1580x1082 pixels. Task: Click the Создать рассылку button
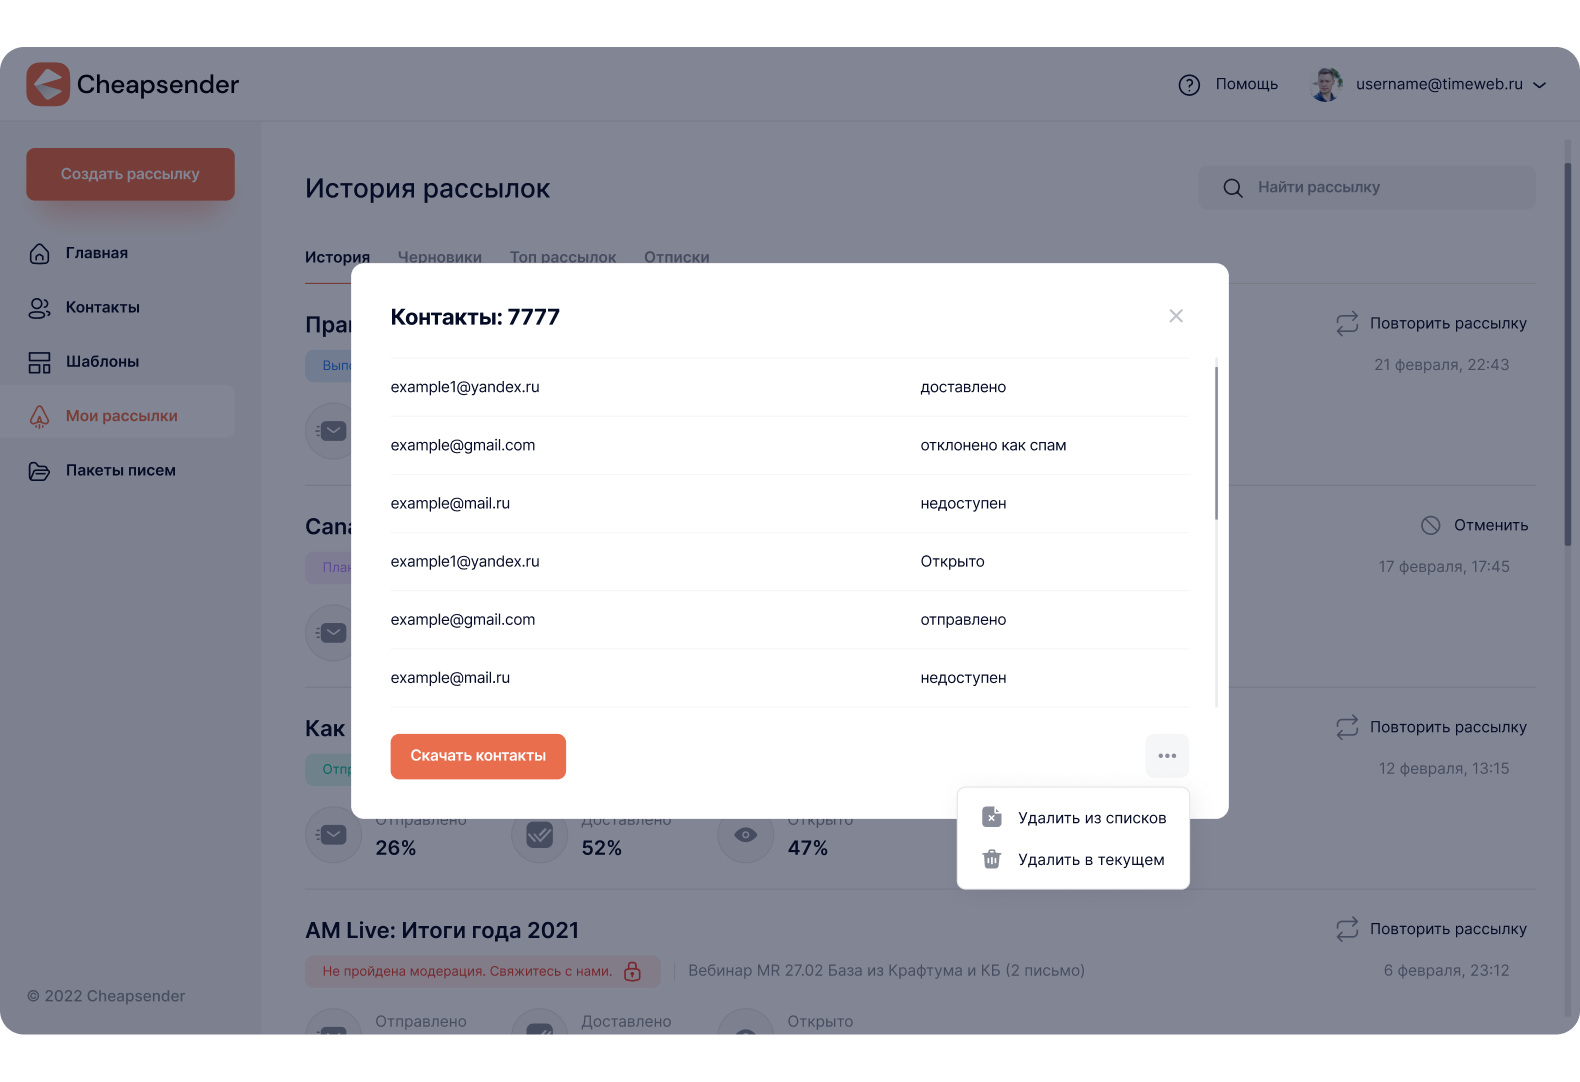[130, 174]
